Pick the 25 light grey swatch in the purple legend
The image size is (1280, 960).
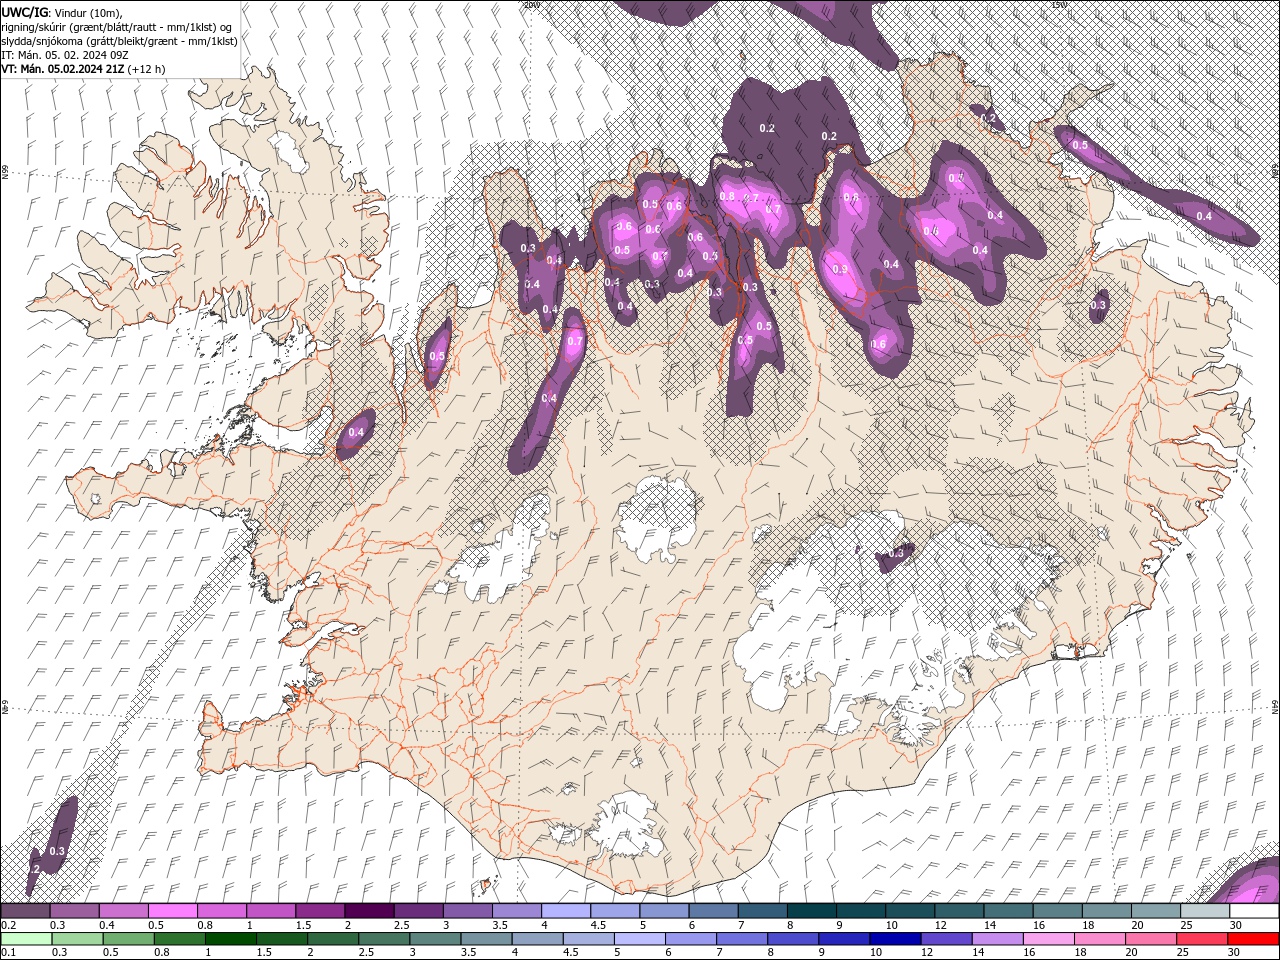point(1204,911)
